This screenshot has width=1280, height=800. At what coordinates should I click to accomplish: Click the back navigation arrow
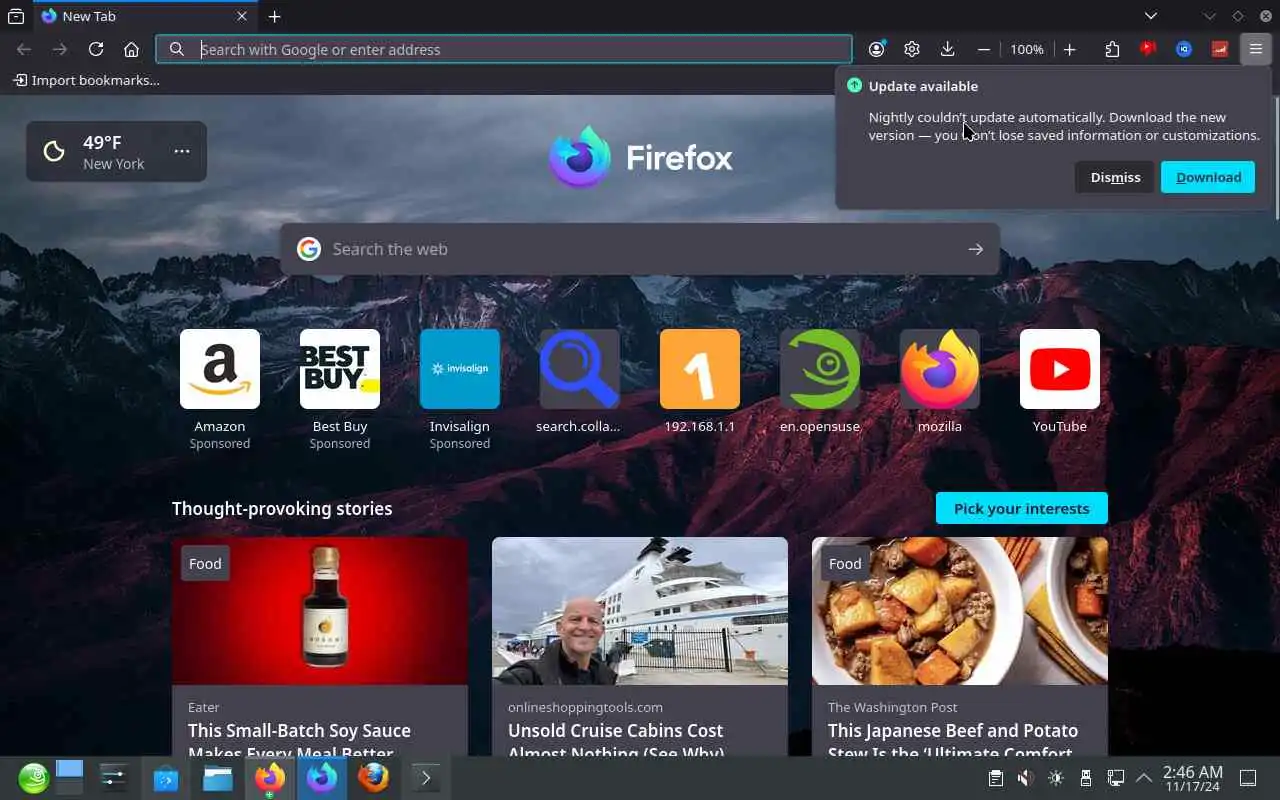click(24, 49)
